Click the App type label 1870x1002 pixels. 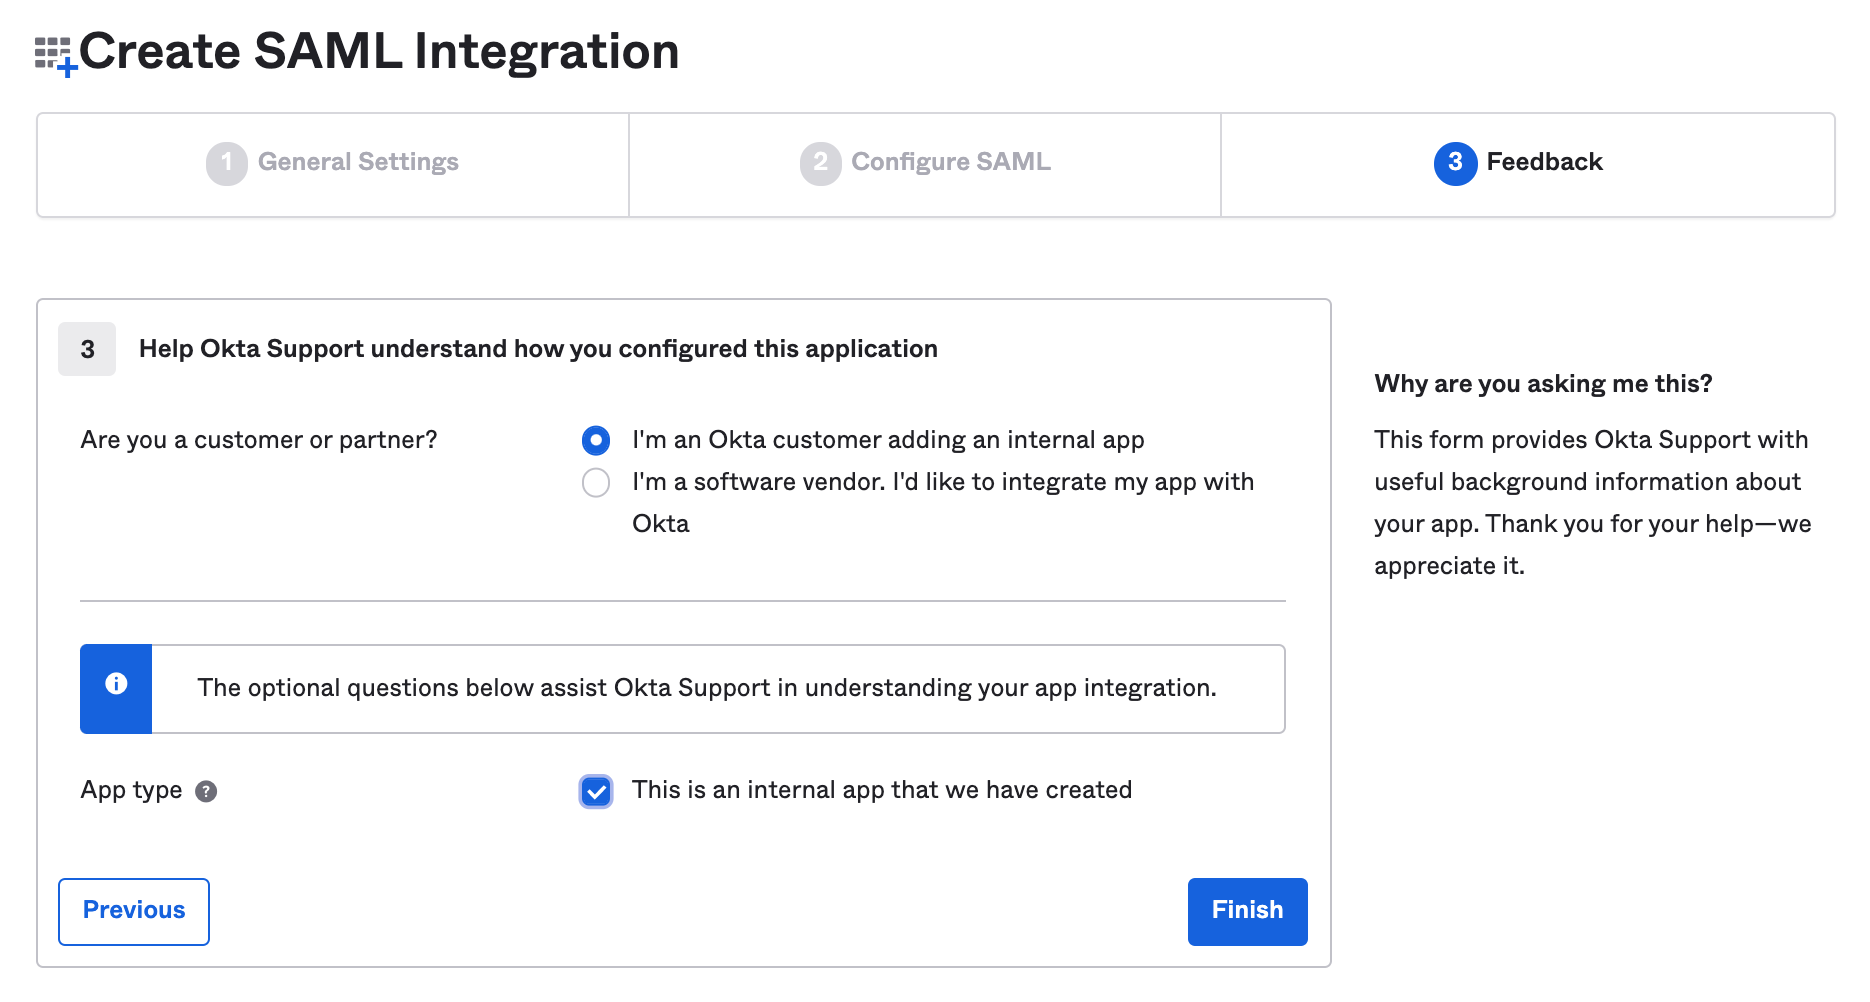(x=131, y=791)
